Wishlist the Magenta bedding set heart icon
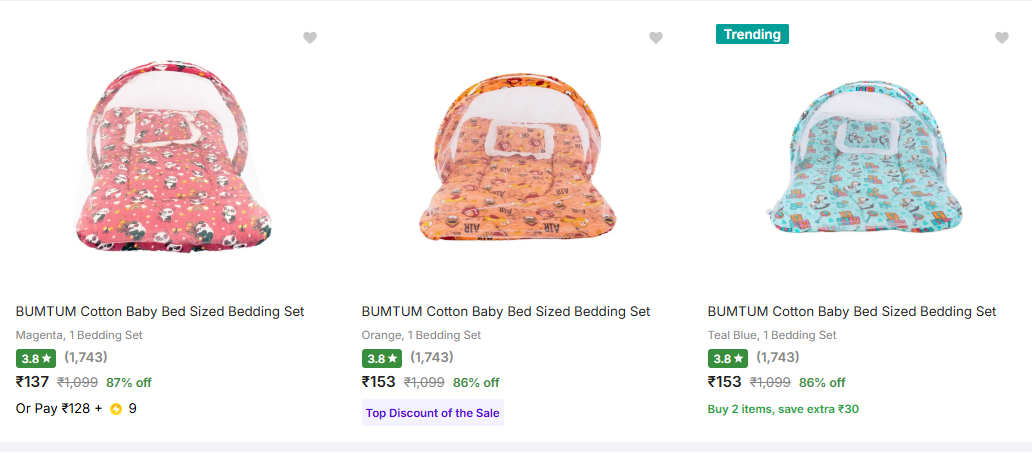 [310, 38]
